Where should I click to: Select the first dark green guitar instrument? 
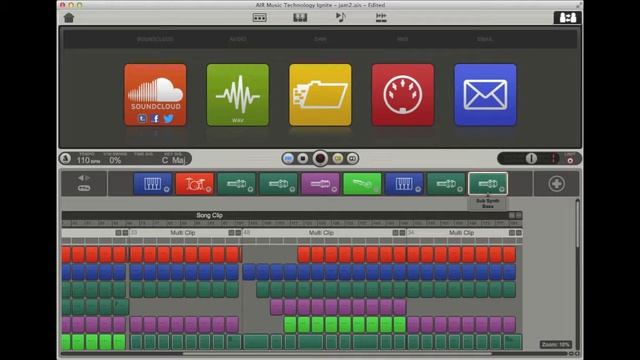pos(236,184)
